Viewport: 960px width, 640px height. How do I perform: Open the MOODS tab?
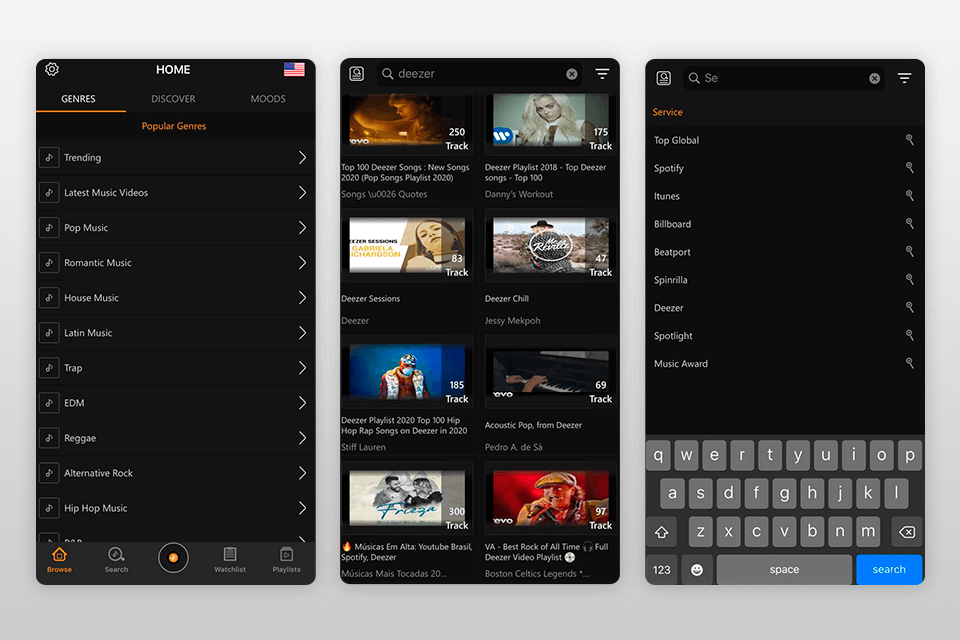pyautogui.click(x=268, y=98)
